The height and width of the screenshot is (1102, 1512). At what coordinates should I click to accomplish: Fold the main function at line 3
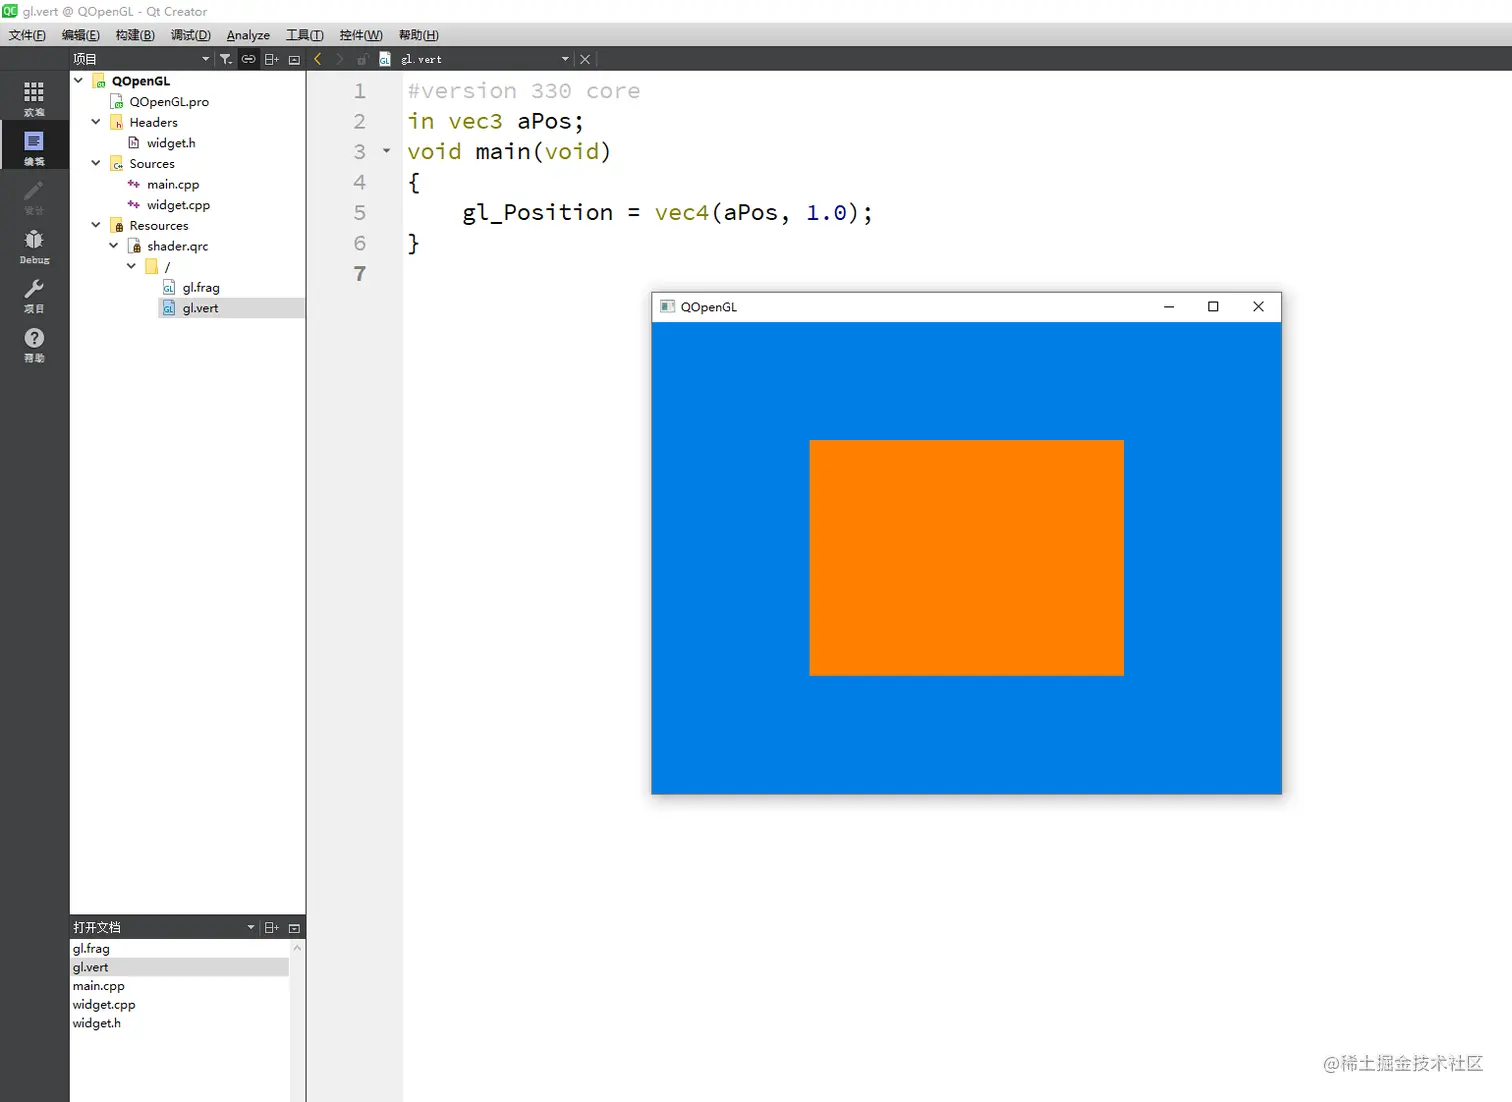point(386,151)
